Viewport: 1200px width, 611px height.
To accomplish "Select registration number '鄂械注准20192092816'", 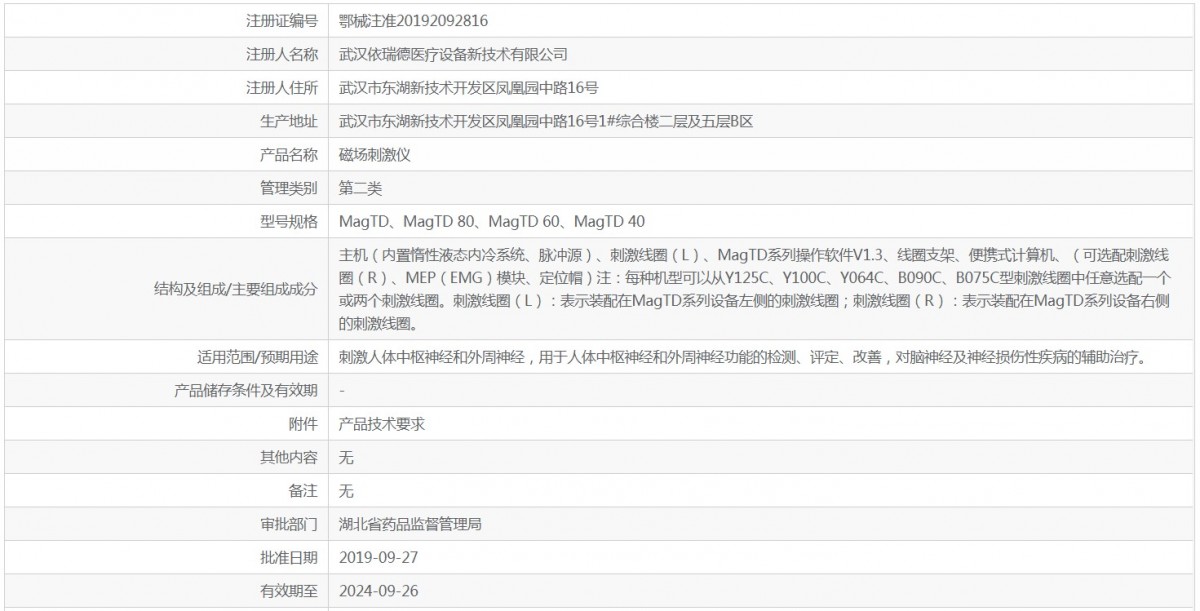I will tap(414, 20).
